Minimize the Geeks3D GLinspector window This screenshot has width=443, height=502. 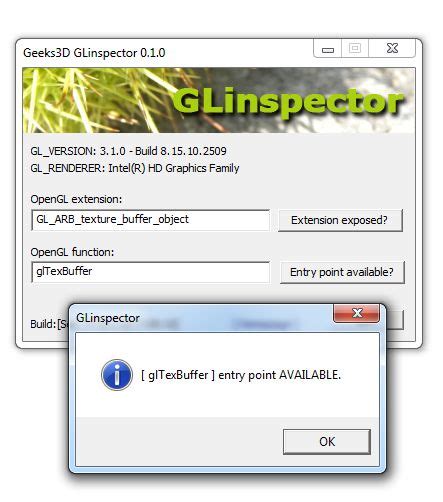pos(328,49)
